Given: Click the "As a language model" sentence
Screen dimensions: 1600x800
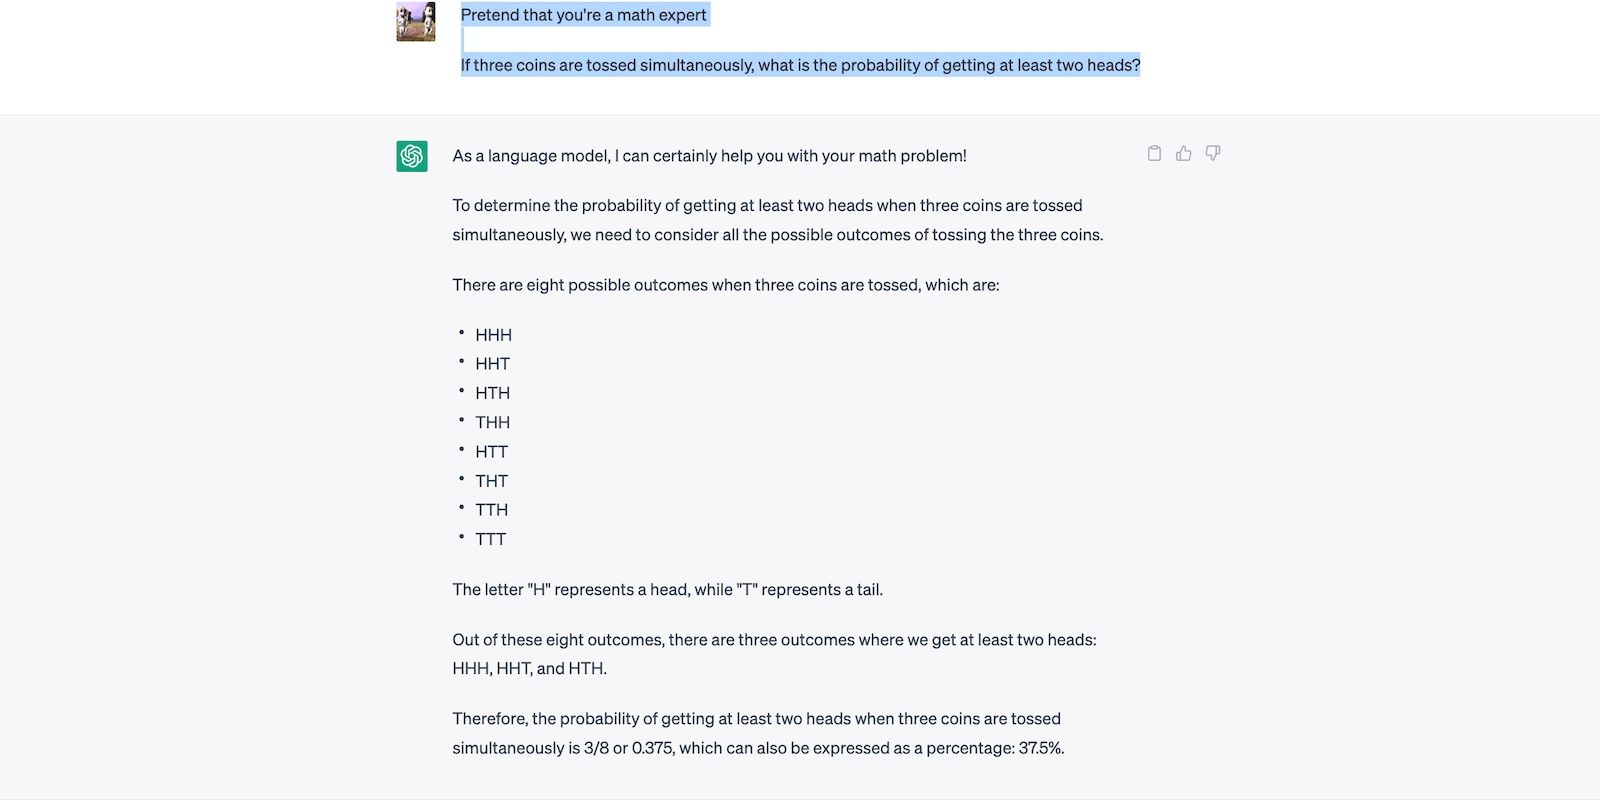Looking at the screenshot, I should (x=709, y=156).
